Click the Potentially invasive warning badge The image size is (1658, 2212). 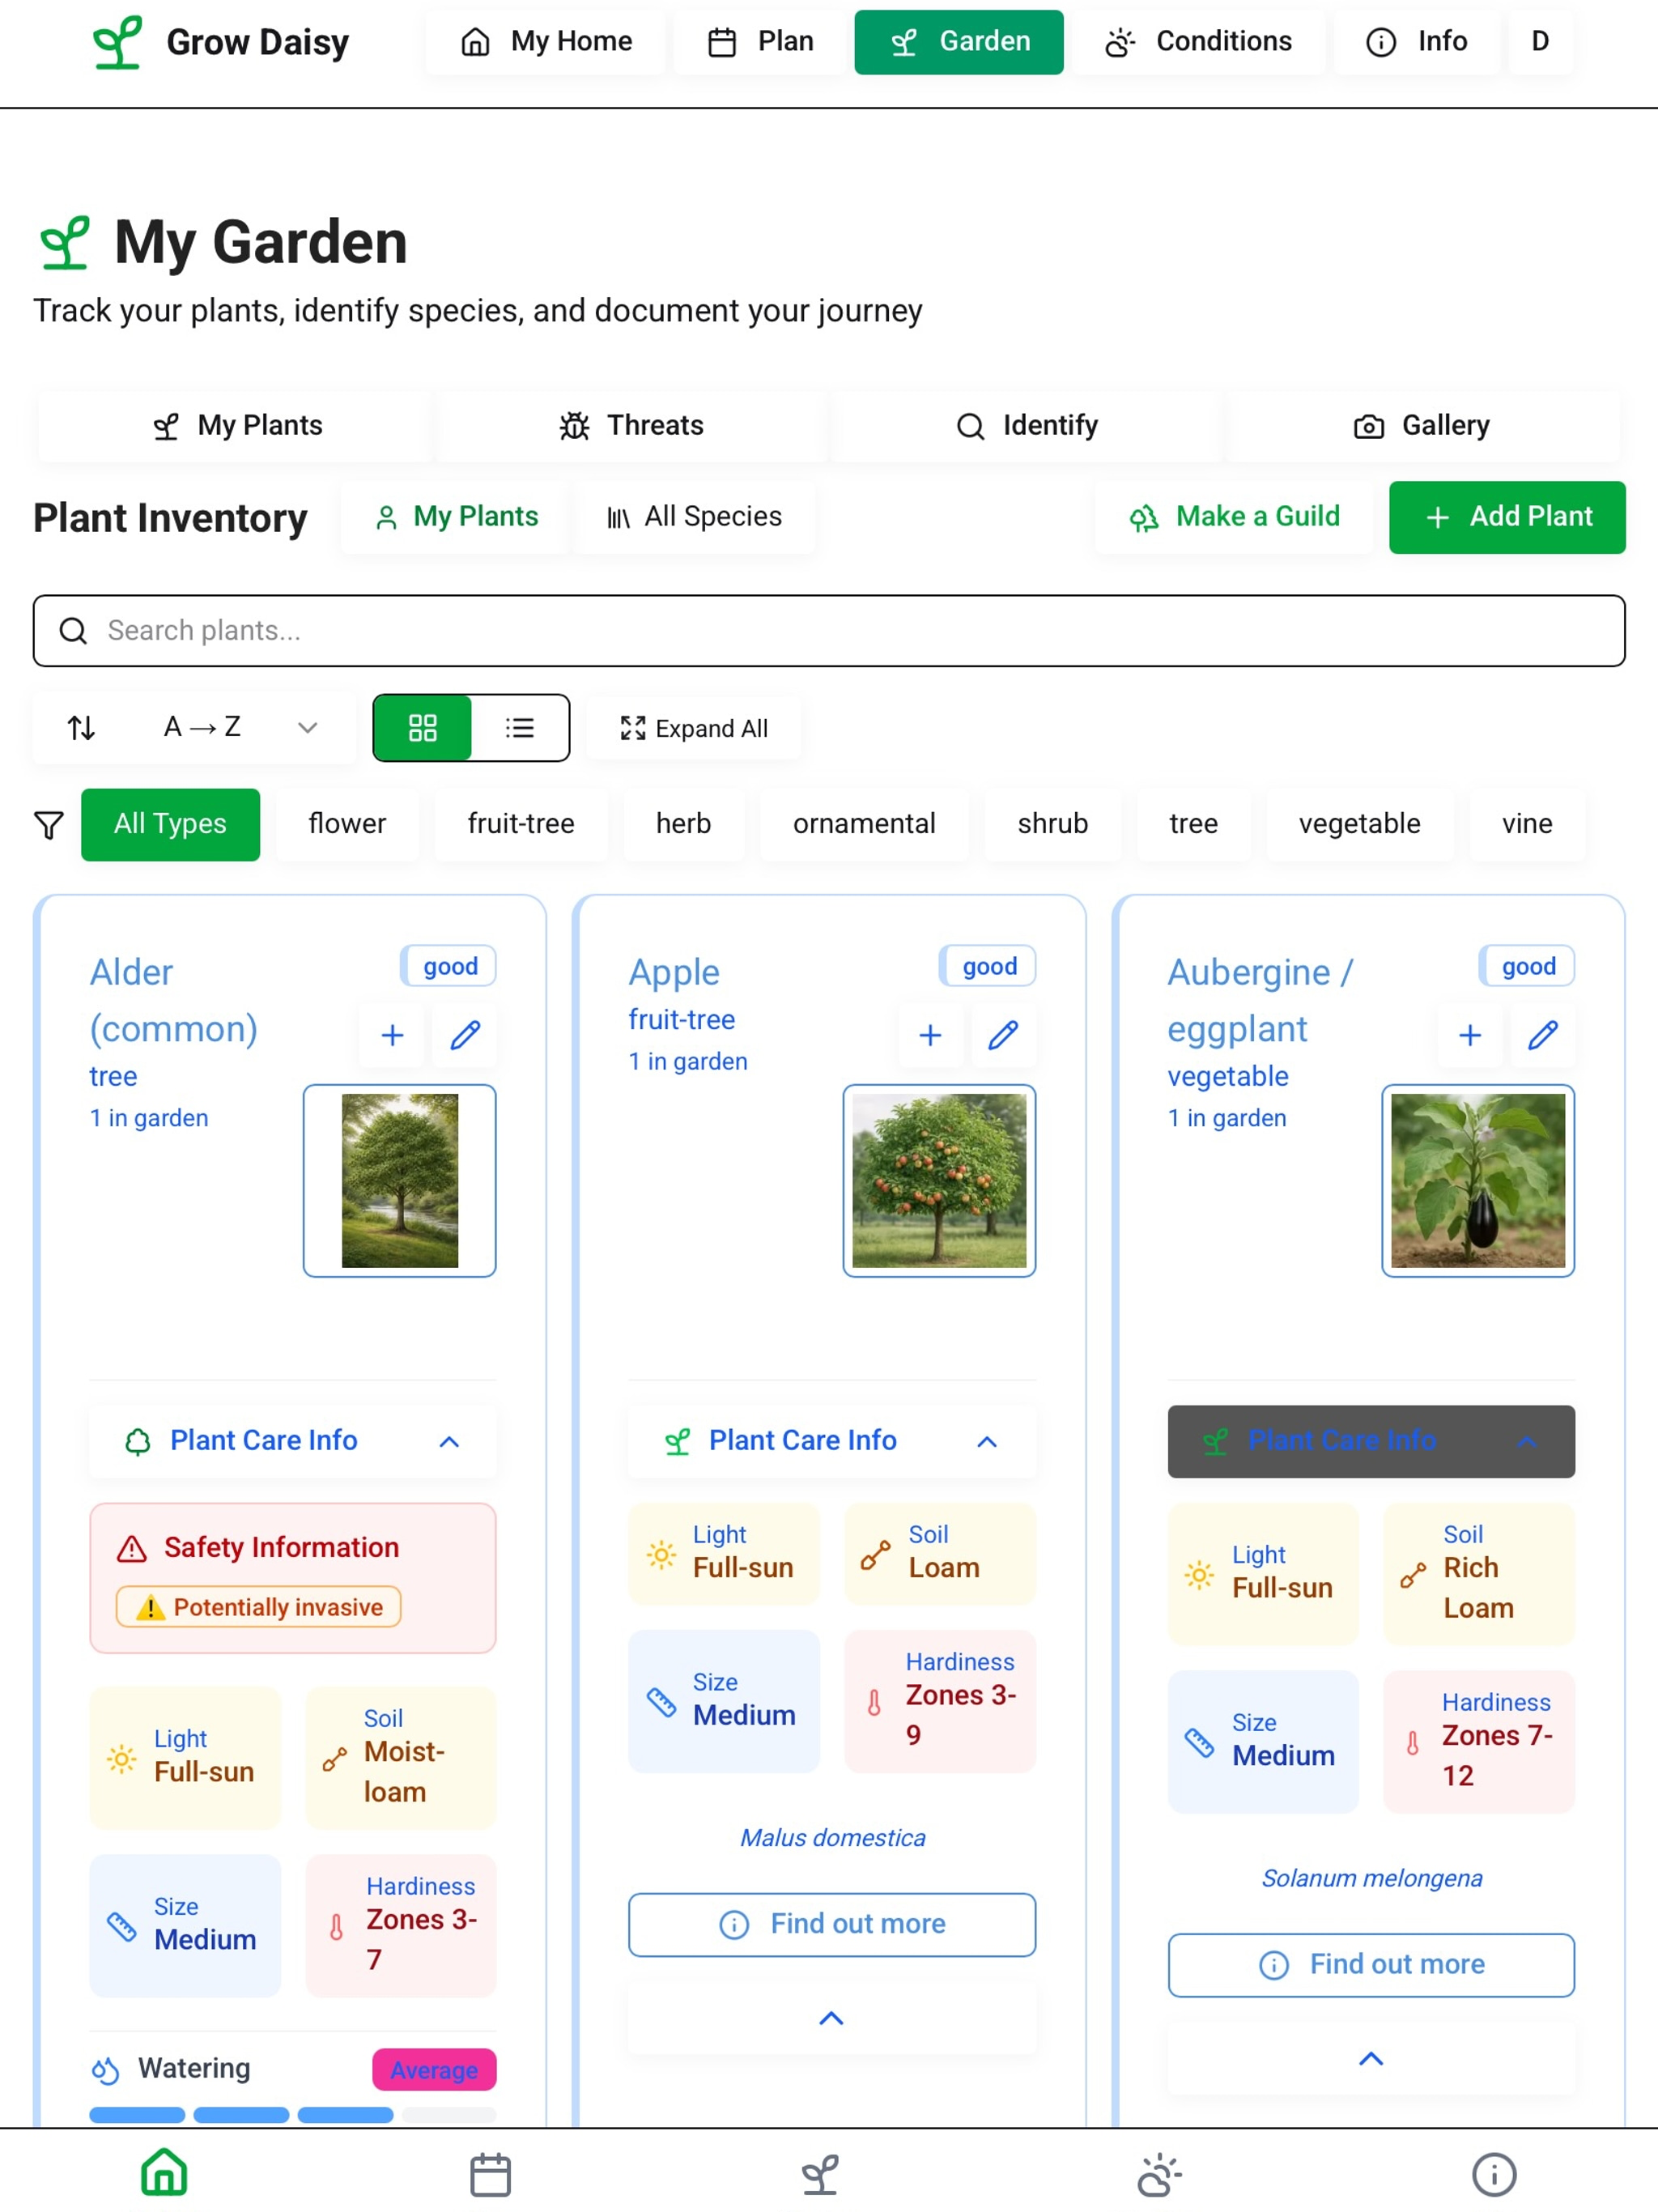[x=259, y=1608]
